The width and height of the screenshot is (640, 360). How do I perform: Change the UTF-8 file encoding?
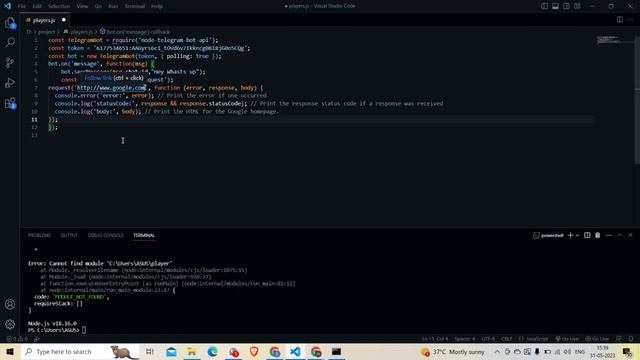coord(488,339)
